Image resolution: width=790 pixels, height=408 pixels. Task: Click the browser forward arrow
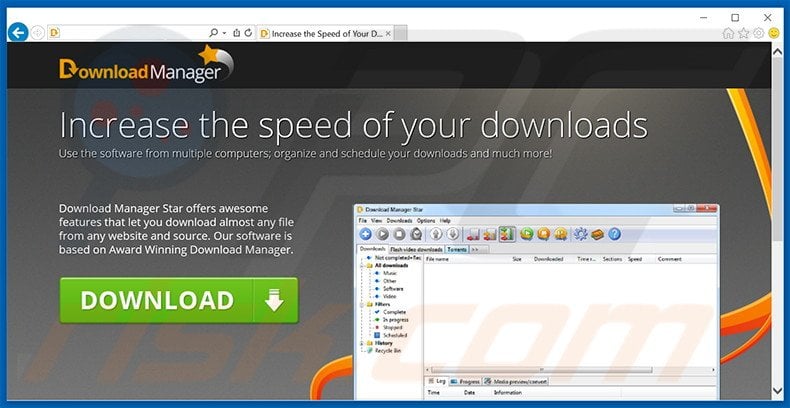coord(38,33)
